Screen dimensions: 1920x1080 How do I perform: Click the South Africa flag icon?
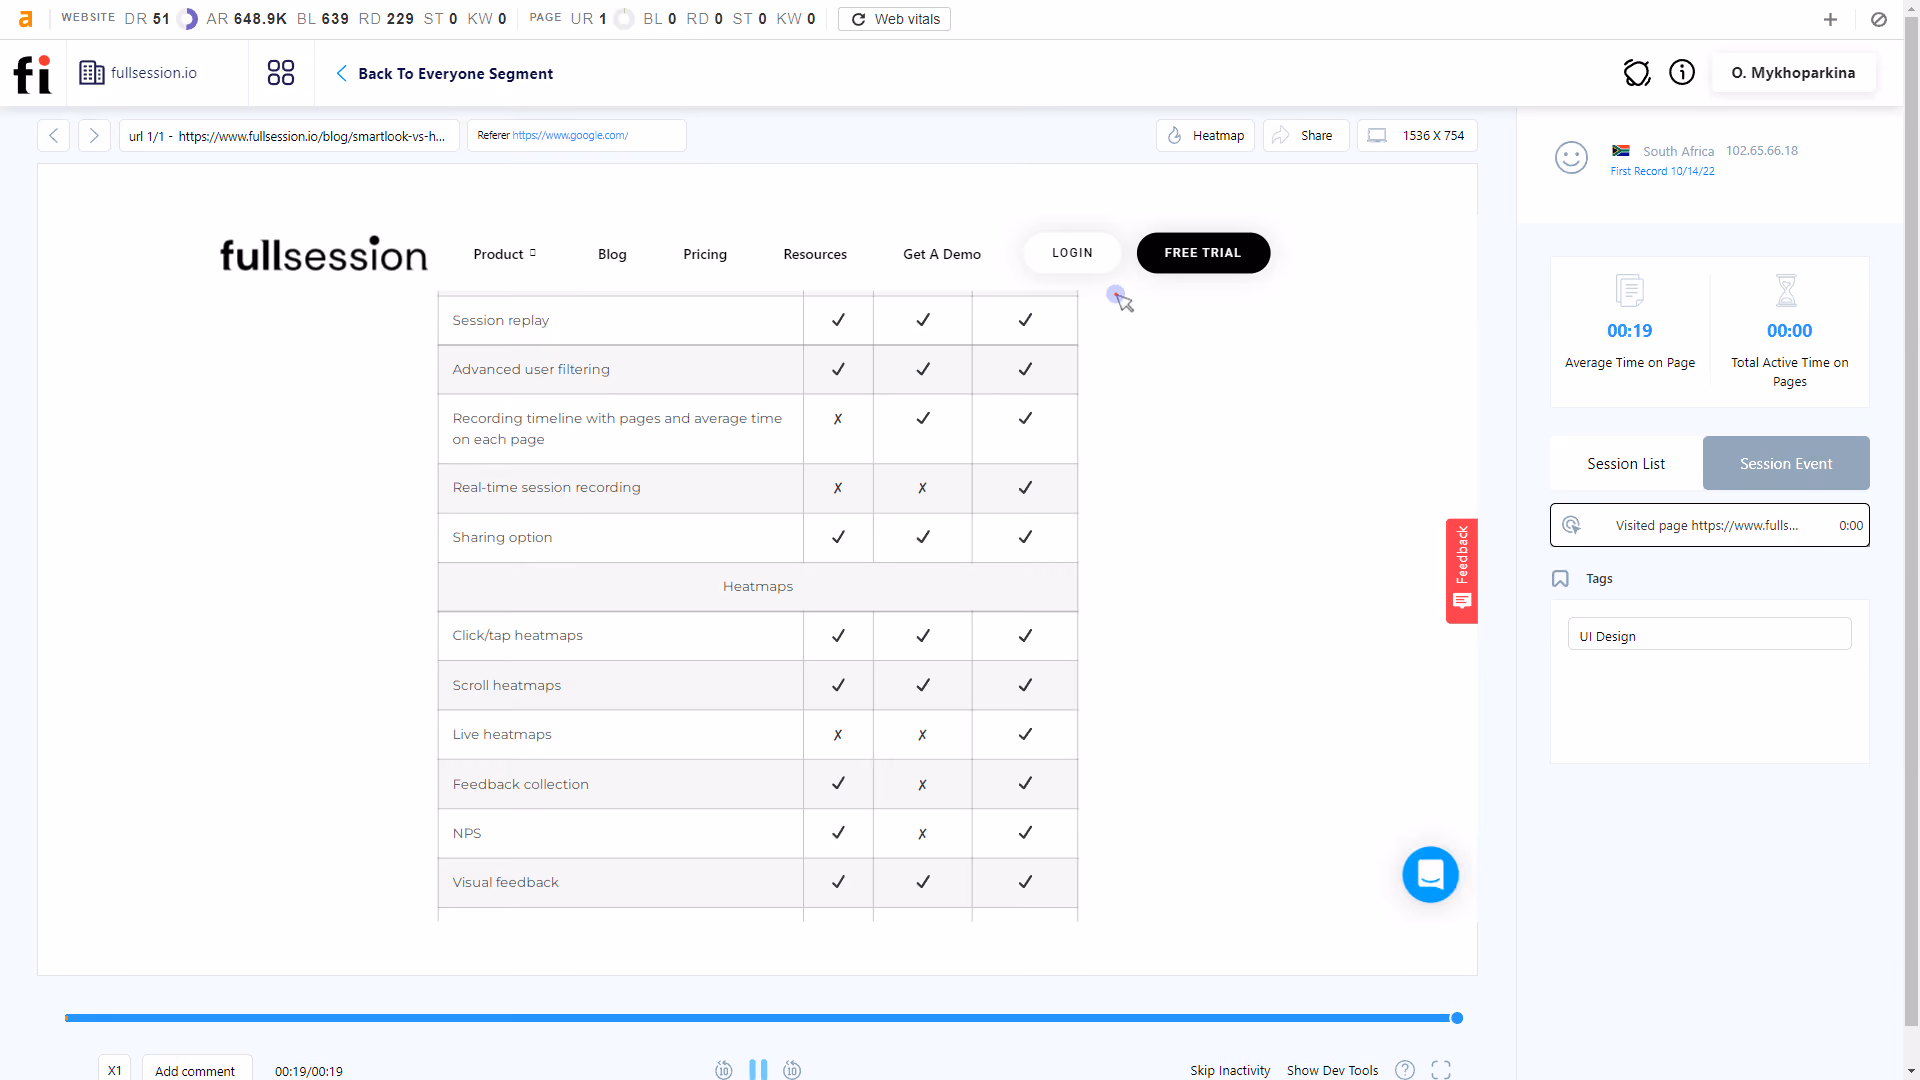pos(1621,151)
